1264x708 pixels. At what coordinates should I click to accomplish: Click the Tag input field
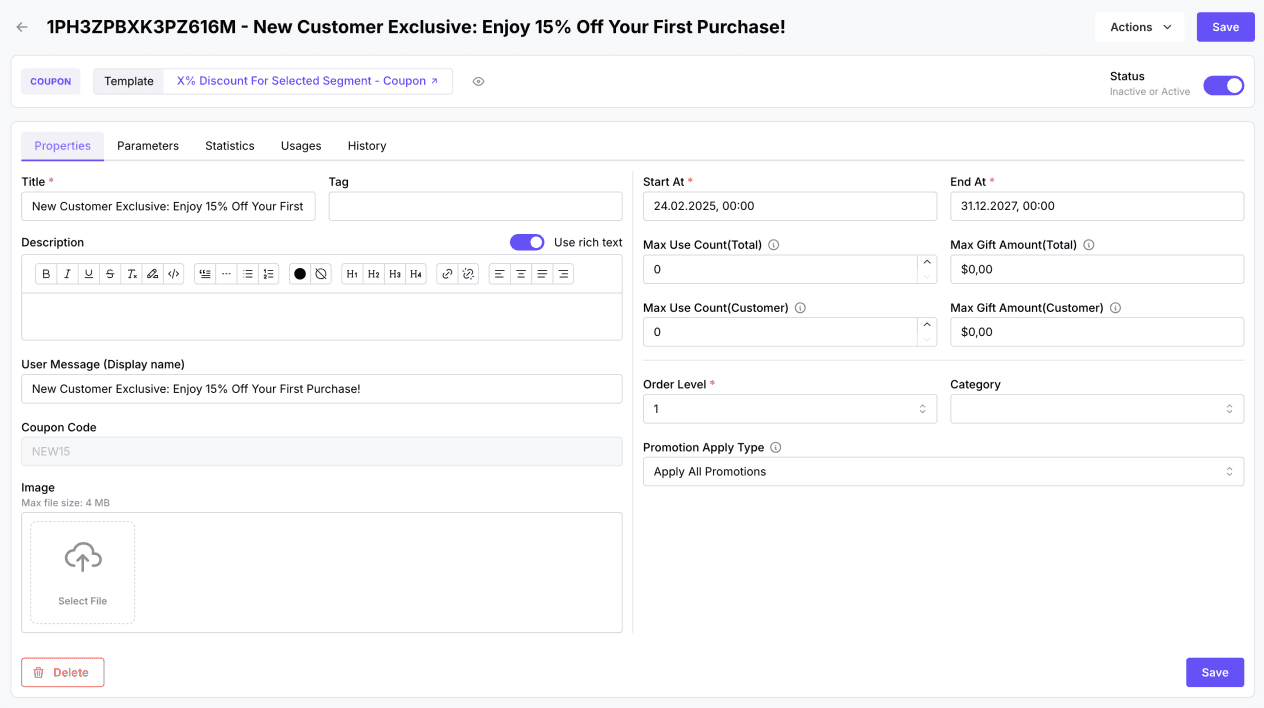pos(475,206)
